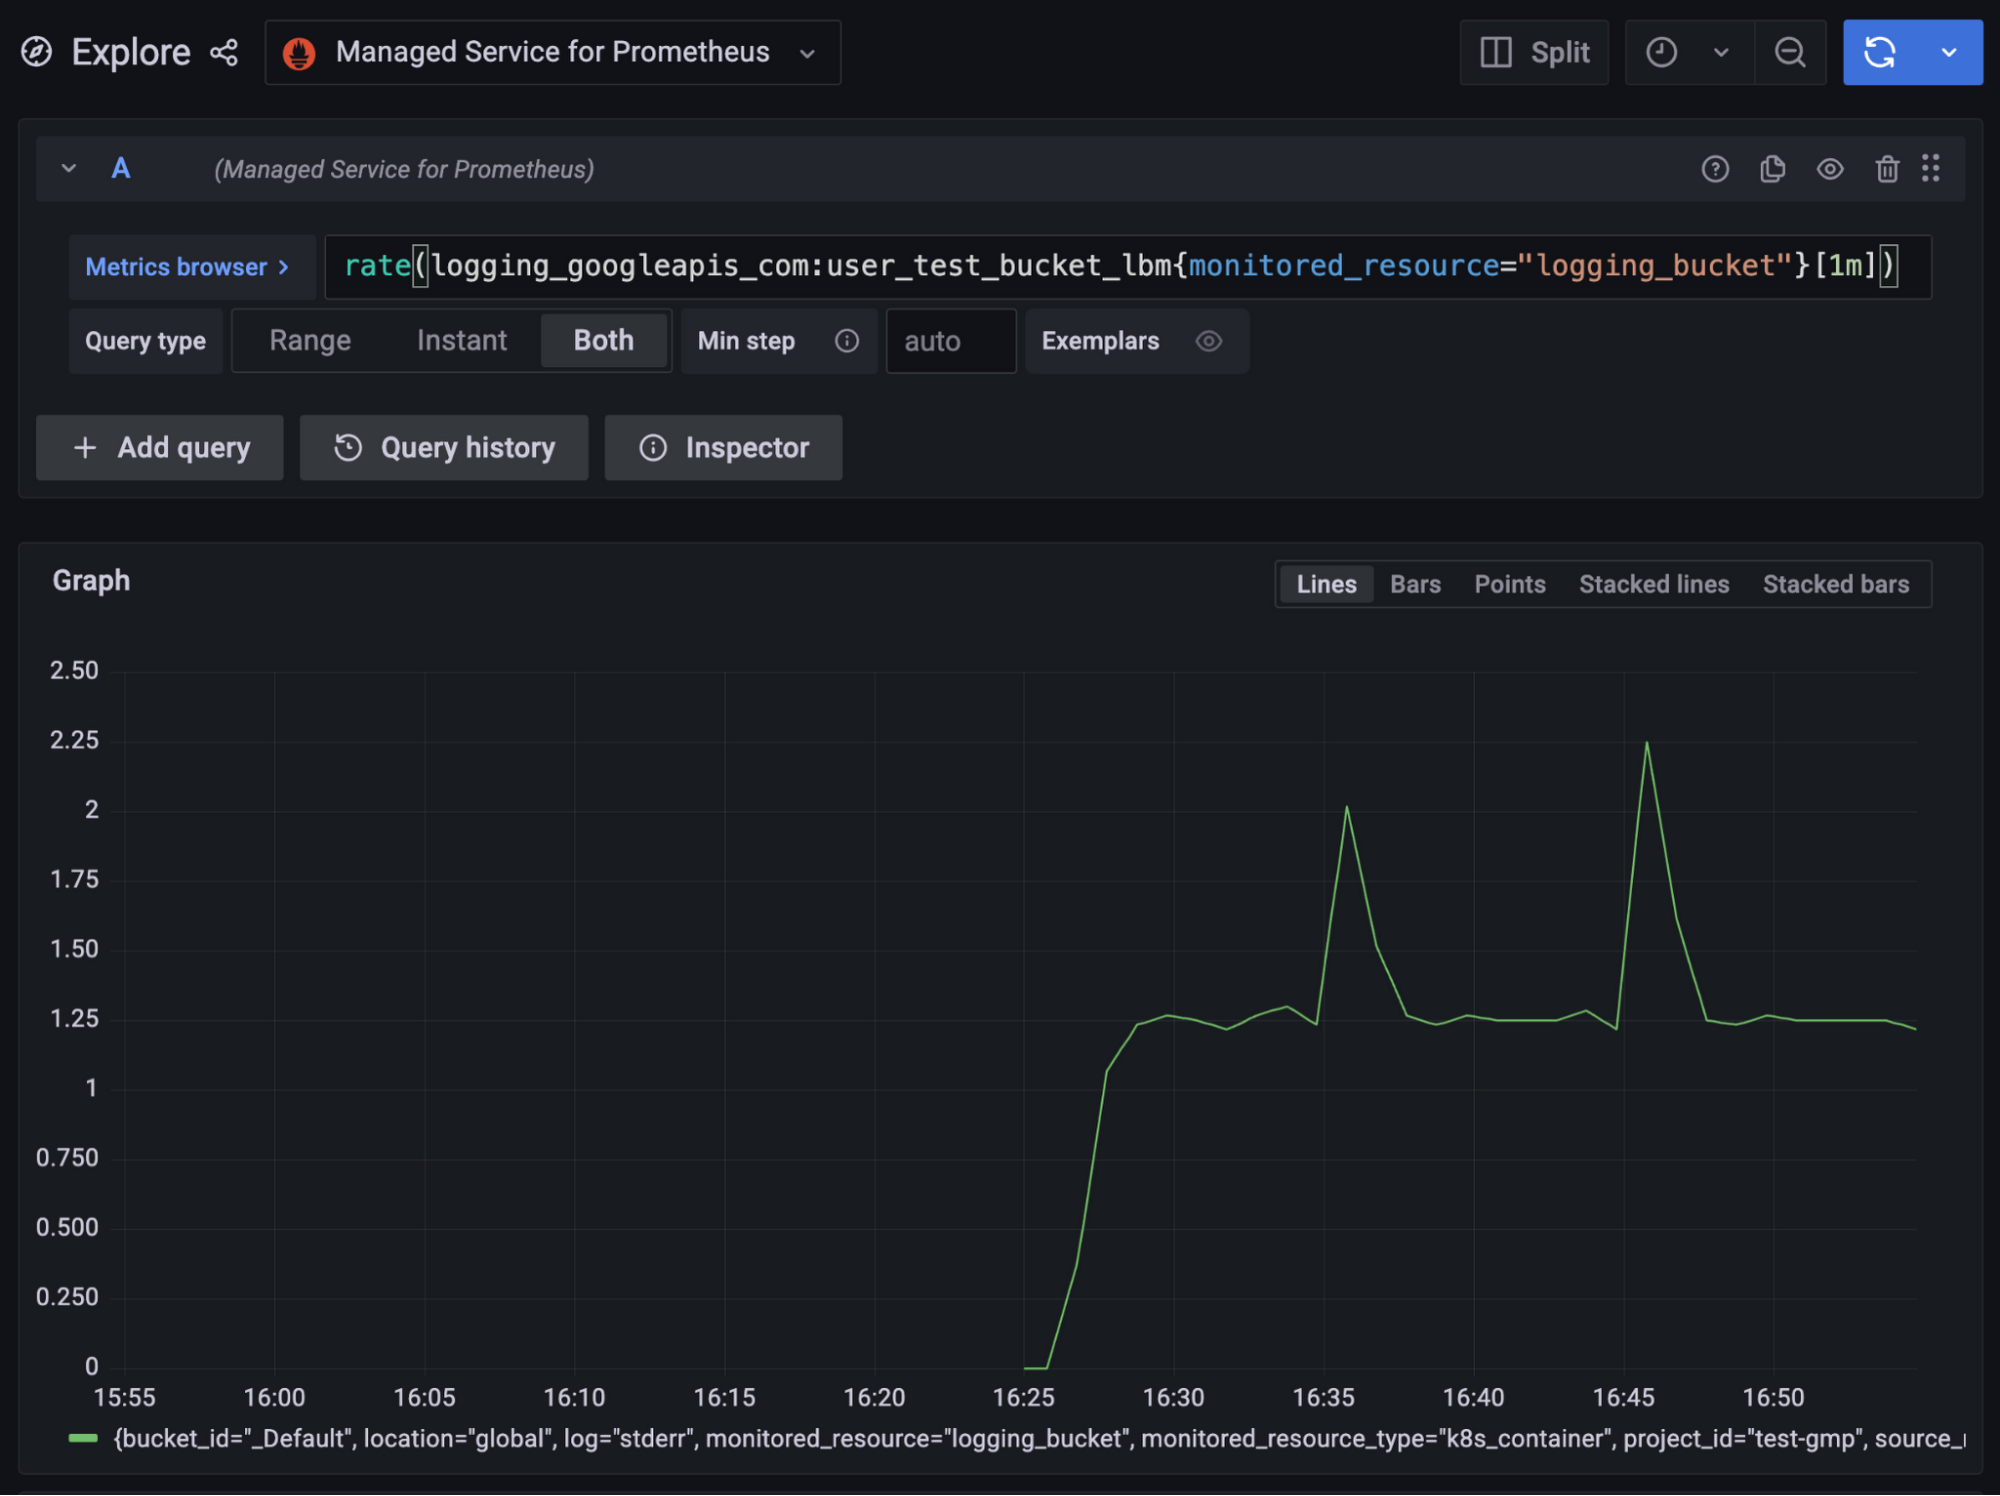
Task: Click the Graph panel title
Action: 91,581
